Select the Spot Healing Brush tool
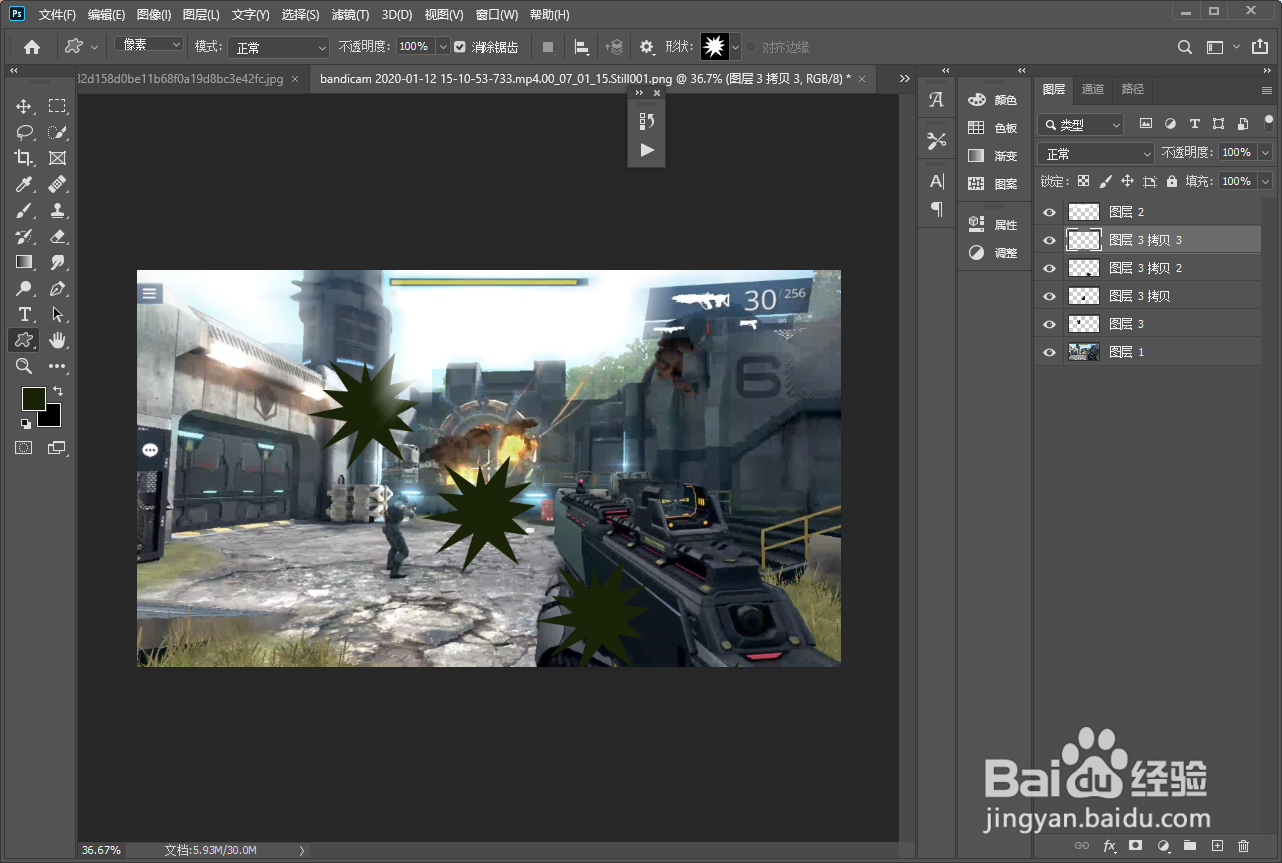The width and height of the screenshot is (1282, 863). 57,184
